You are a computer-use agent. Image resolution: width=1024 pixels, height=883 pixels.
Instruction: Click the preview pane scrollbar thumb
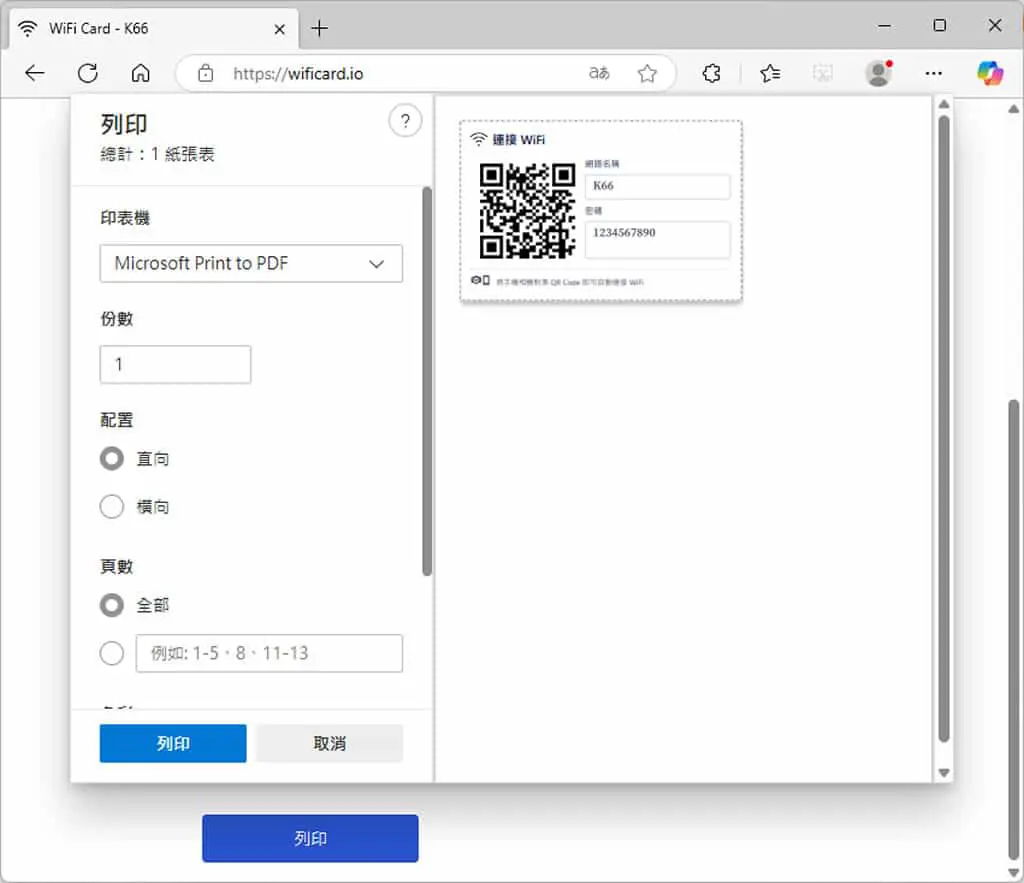[944, 428]
